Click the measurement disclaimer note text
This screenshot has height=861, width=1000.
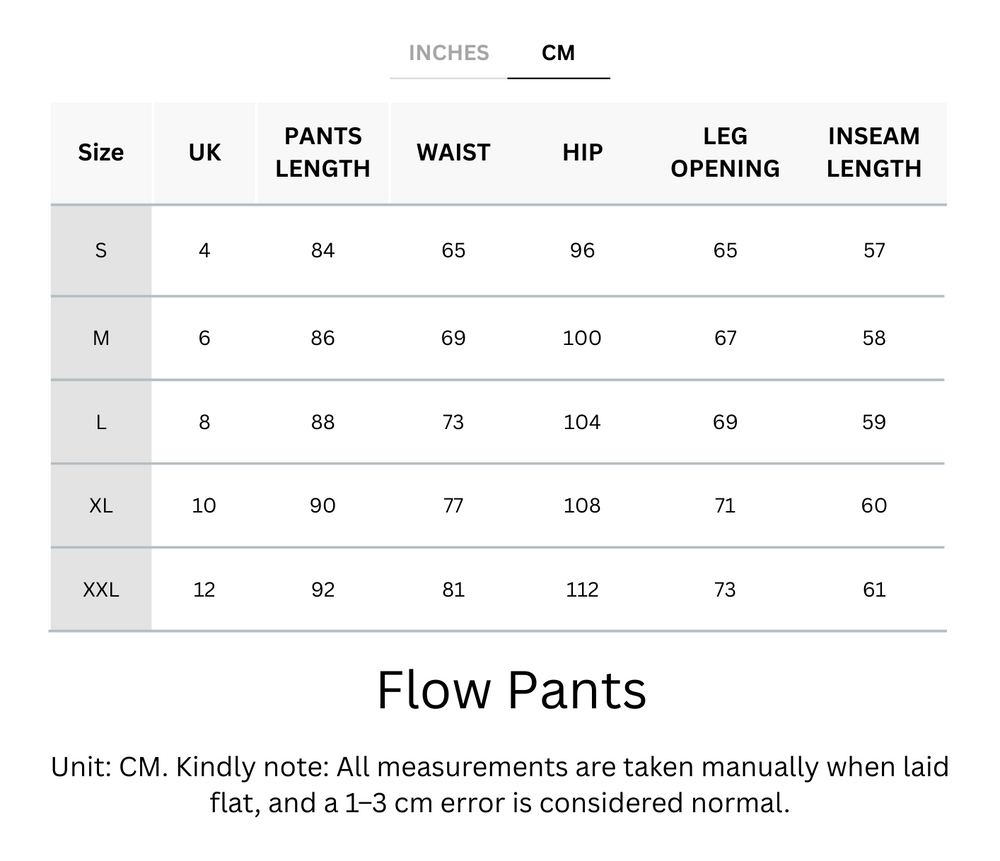click(x=500, y=786)
